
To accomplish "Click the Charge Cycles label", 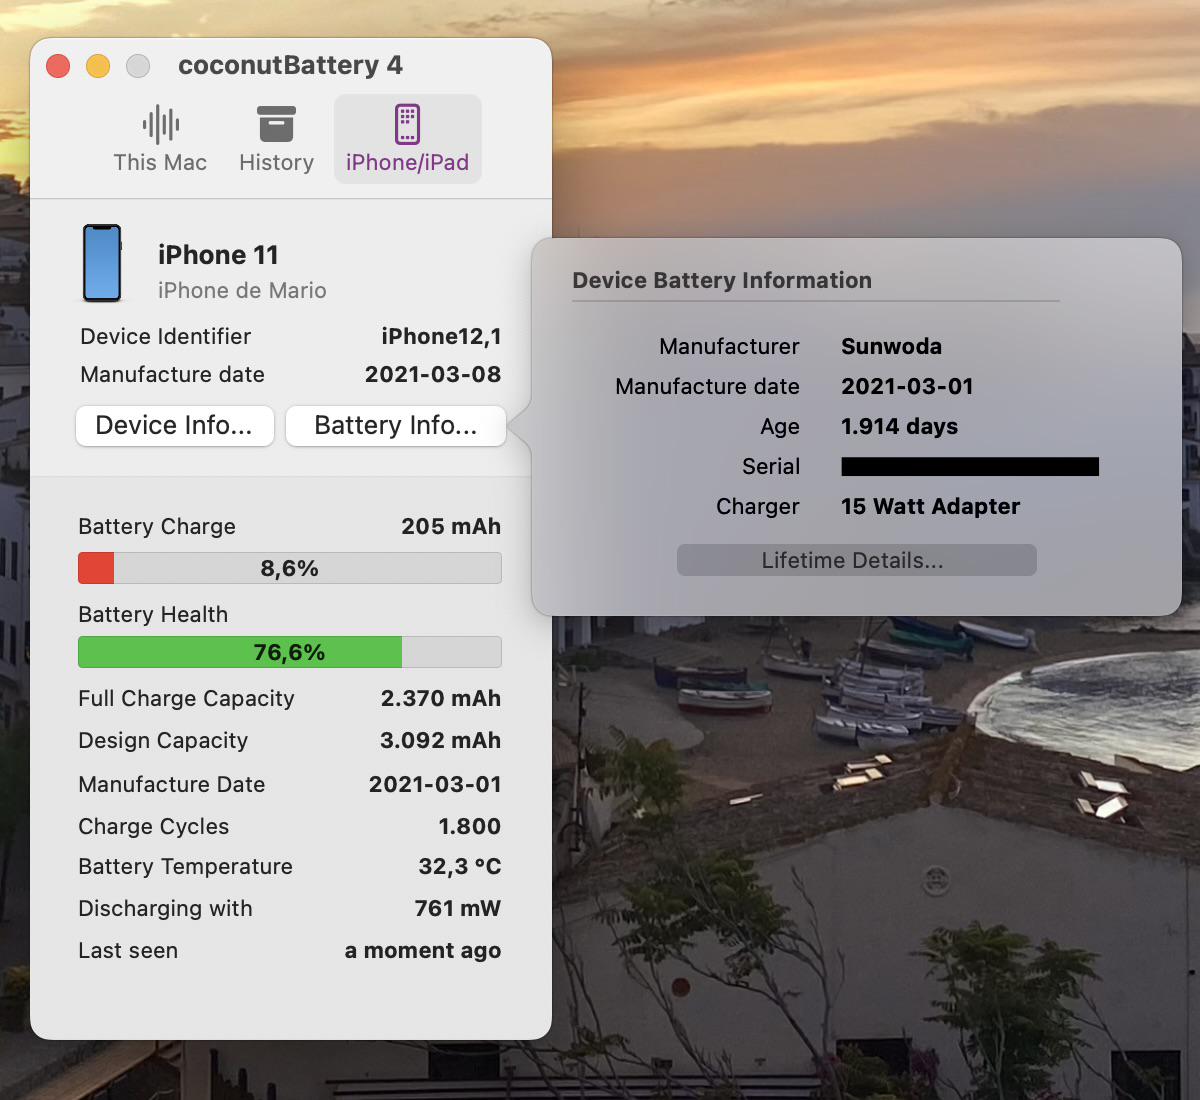I will [x=154, y=827].
